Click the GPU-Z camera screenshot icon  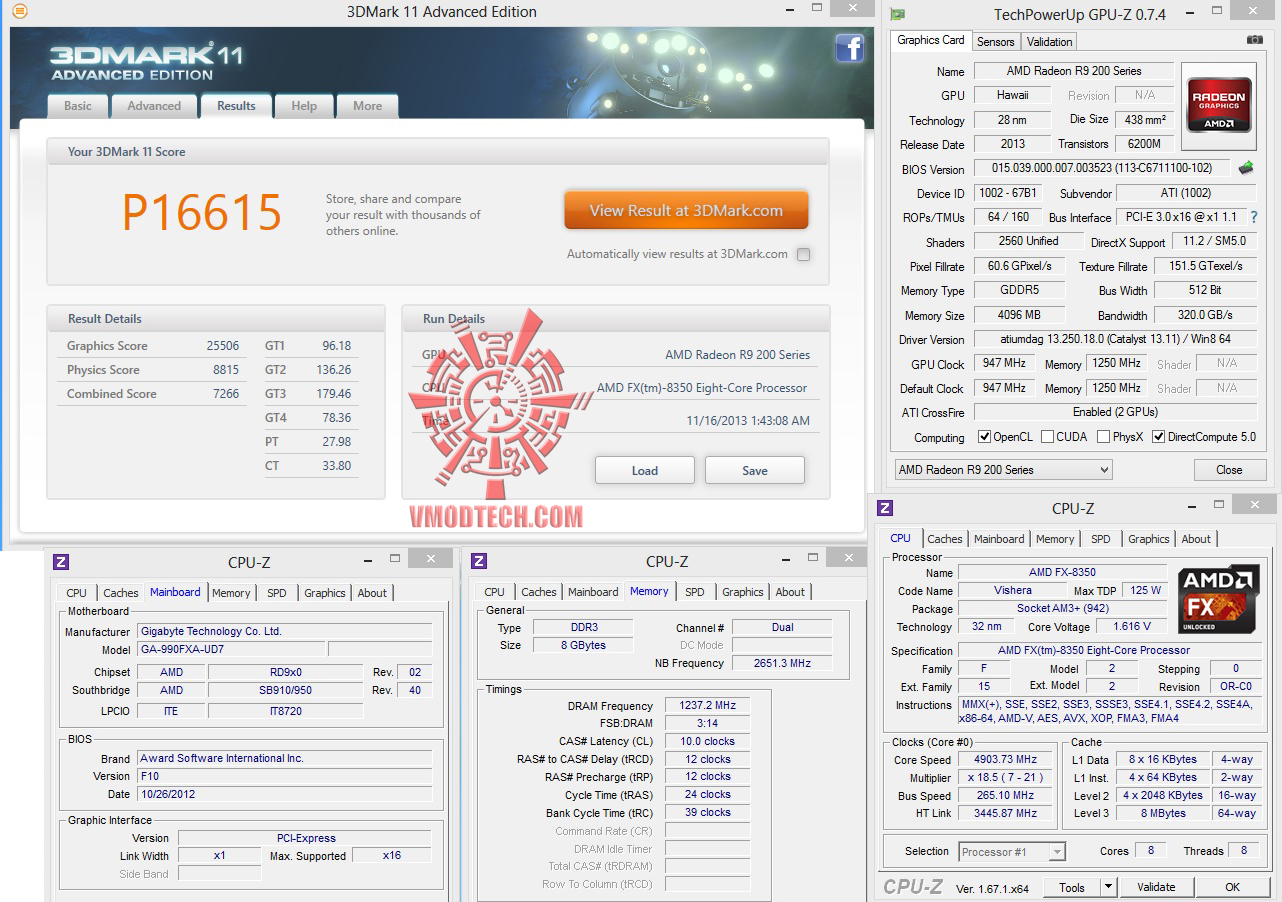tap(1254, 40)
